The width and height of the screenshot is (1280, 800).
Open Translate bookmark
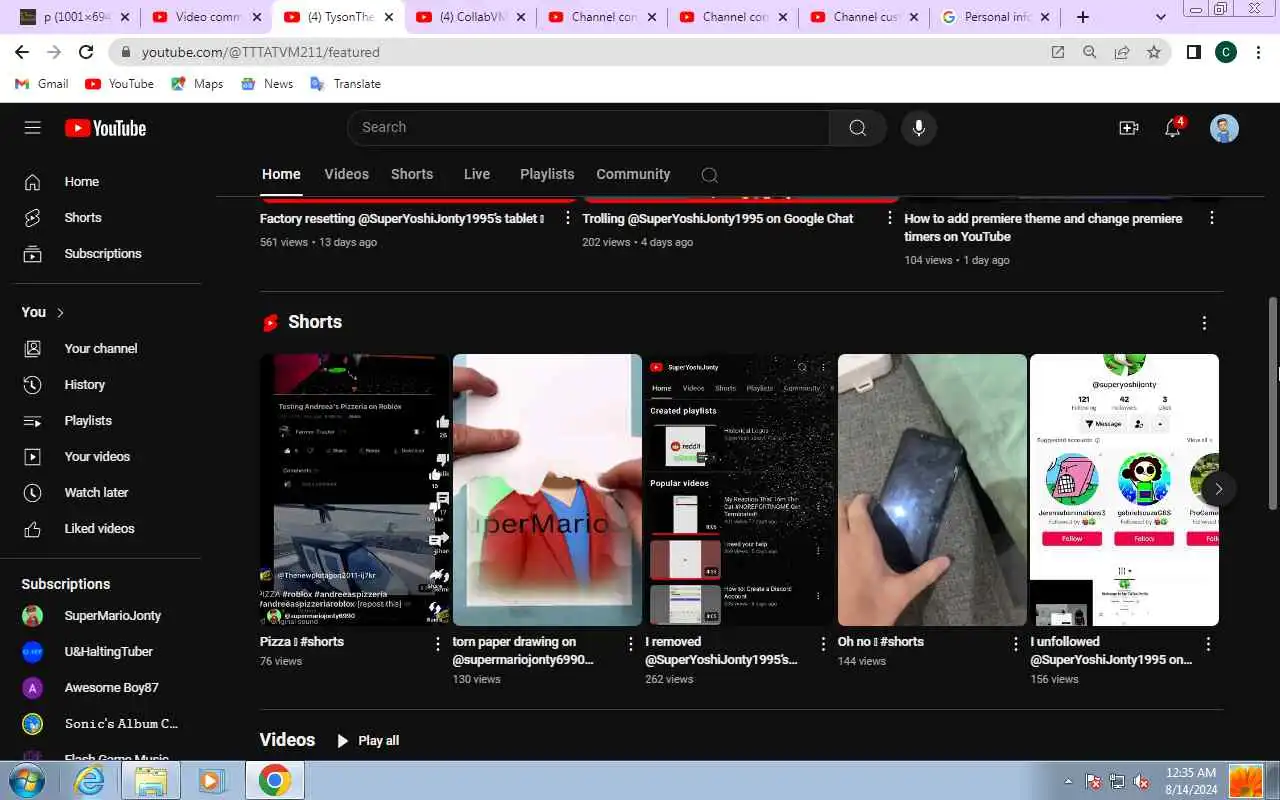pyautogui.click(x=345, y=84)
